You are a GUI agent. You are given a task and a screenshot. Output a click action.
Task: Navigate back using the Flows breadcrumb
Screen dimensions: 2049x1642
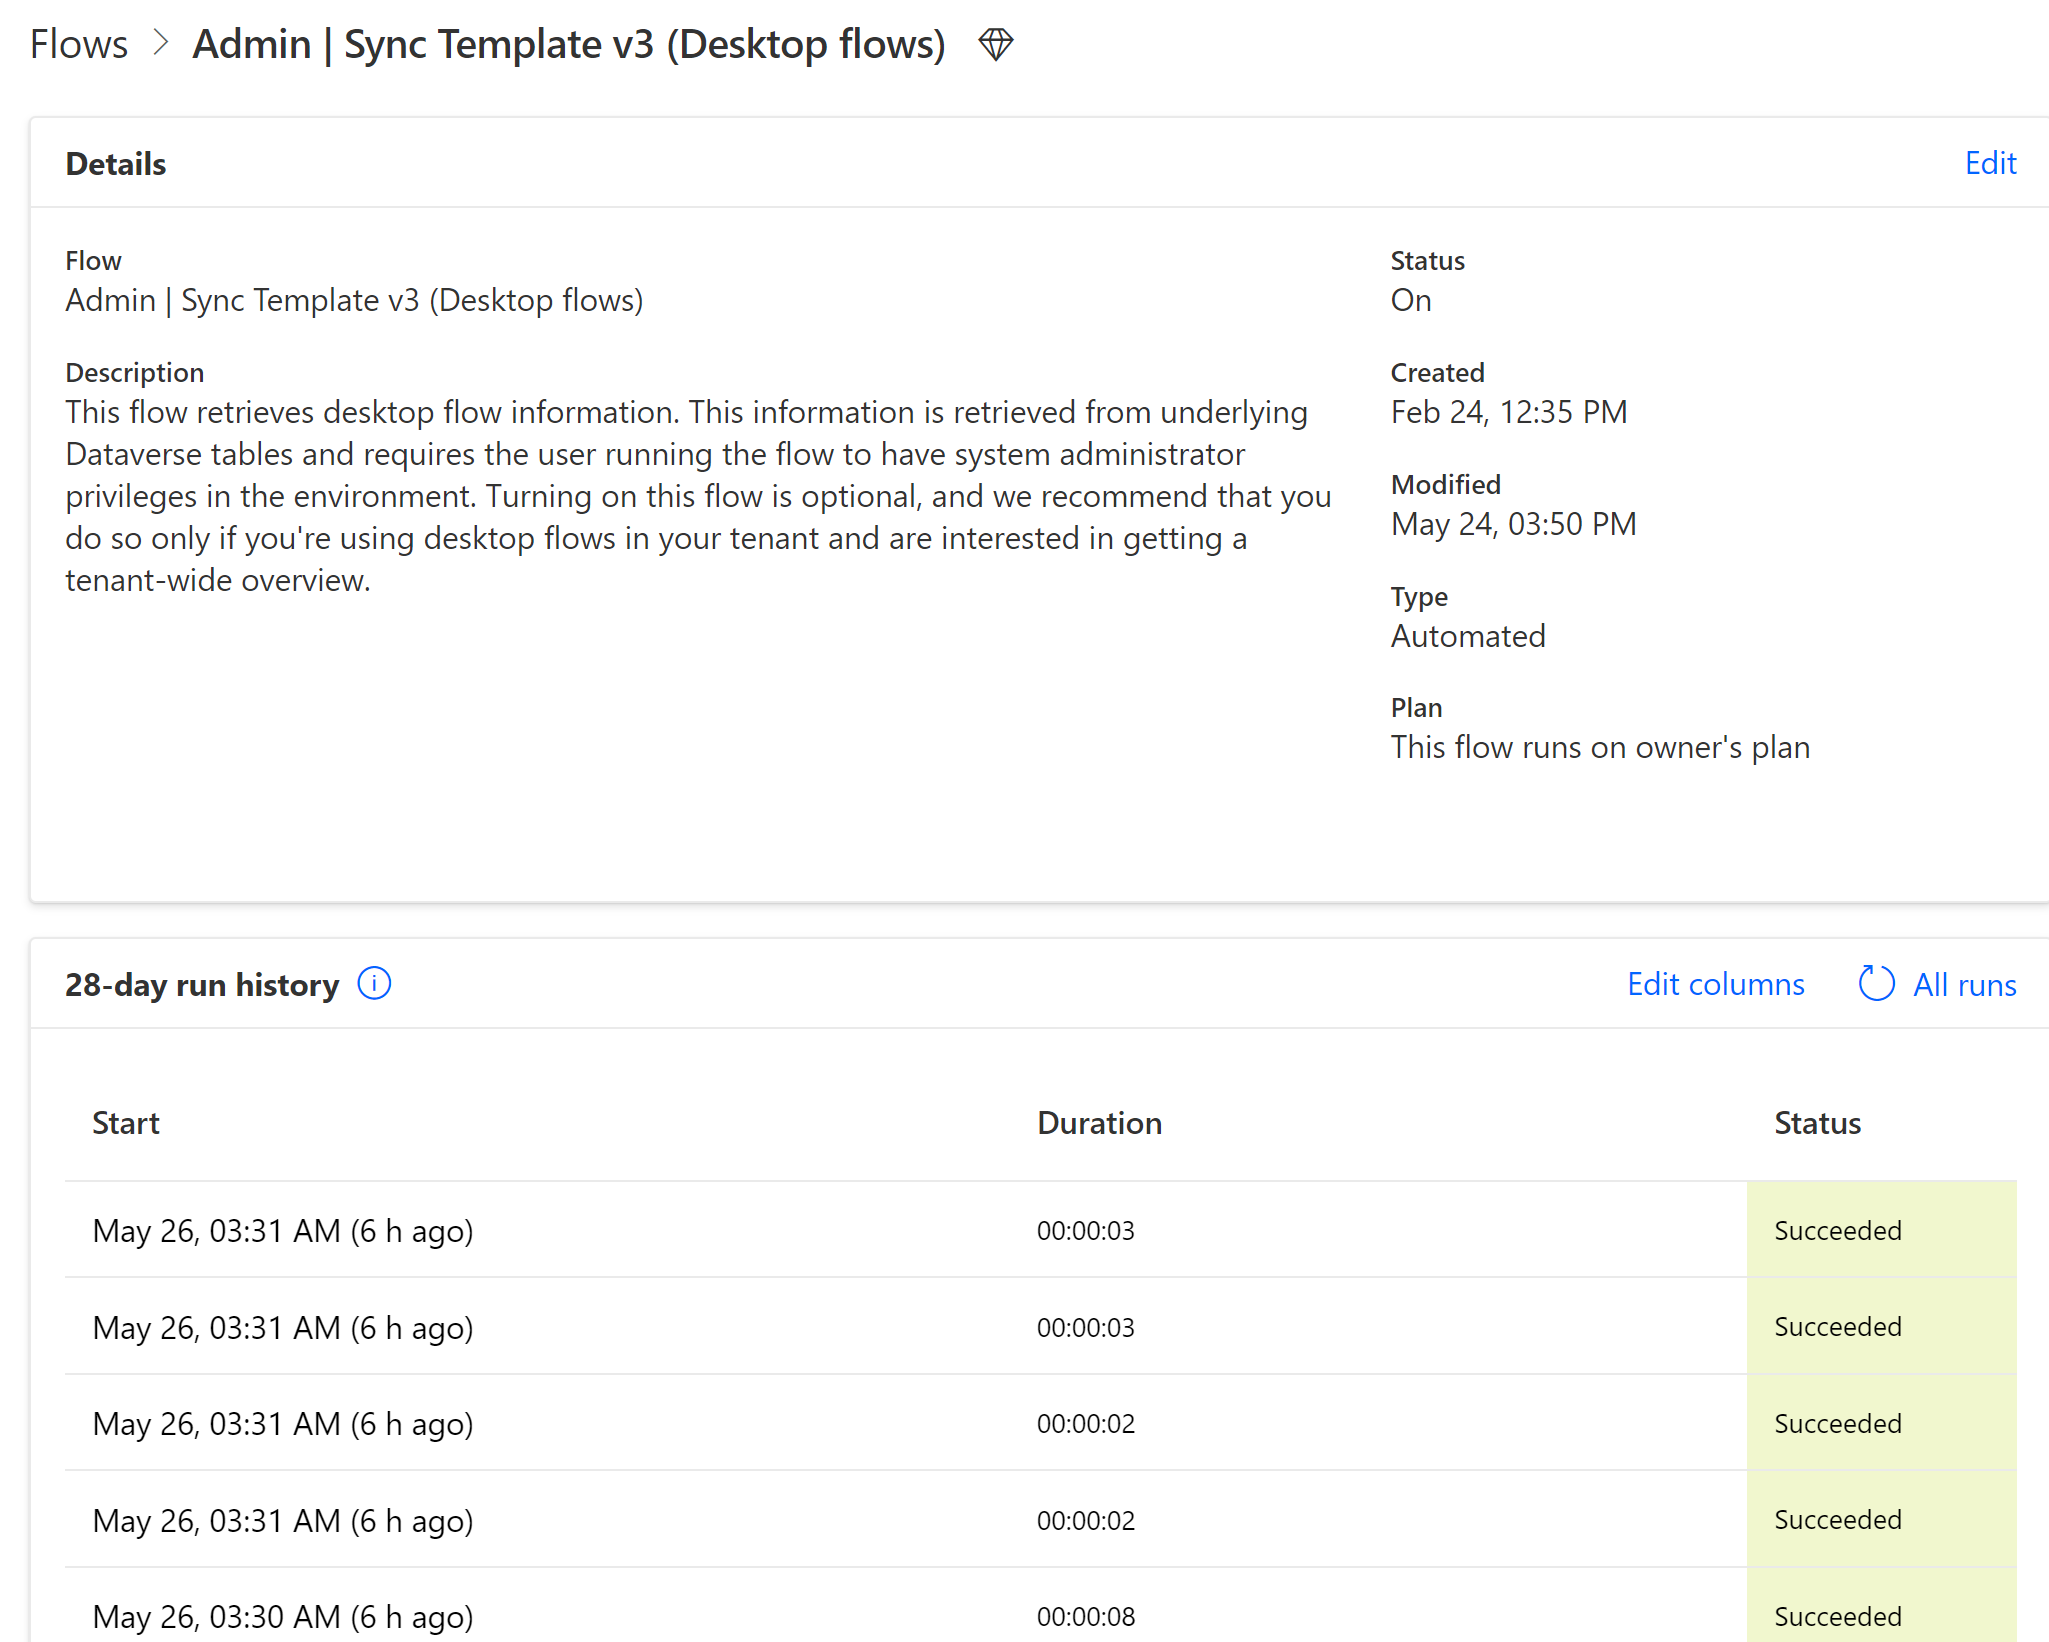coord(79,44)
